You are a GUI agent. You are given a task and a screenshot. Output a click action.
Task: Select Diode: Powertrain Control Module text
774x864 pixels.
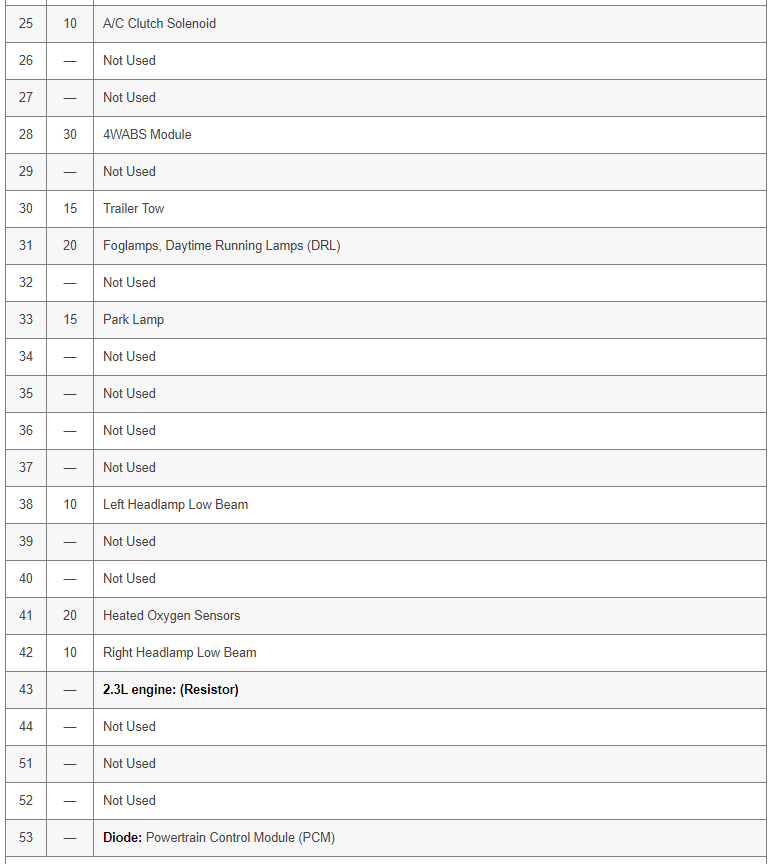tap(218, 838)
